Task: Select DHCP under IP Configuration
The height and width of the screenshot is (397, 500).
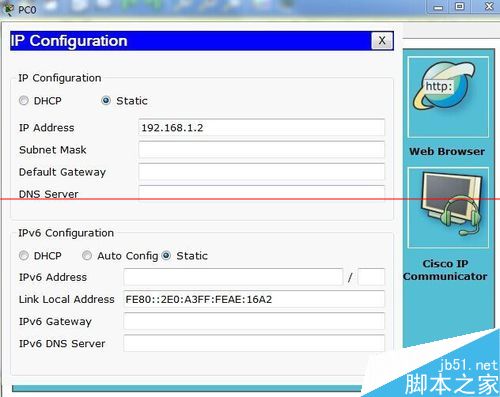Action: pyautogui.click(x=24, y=101)
